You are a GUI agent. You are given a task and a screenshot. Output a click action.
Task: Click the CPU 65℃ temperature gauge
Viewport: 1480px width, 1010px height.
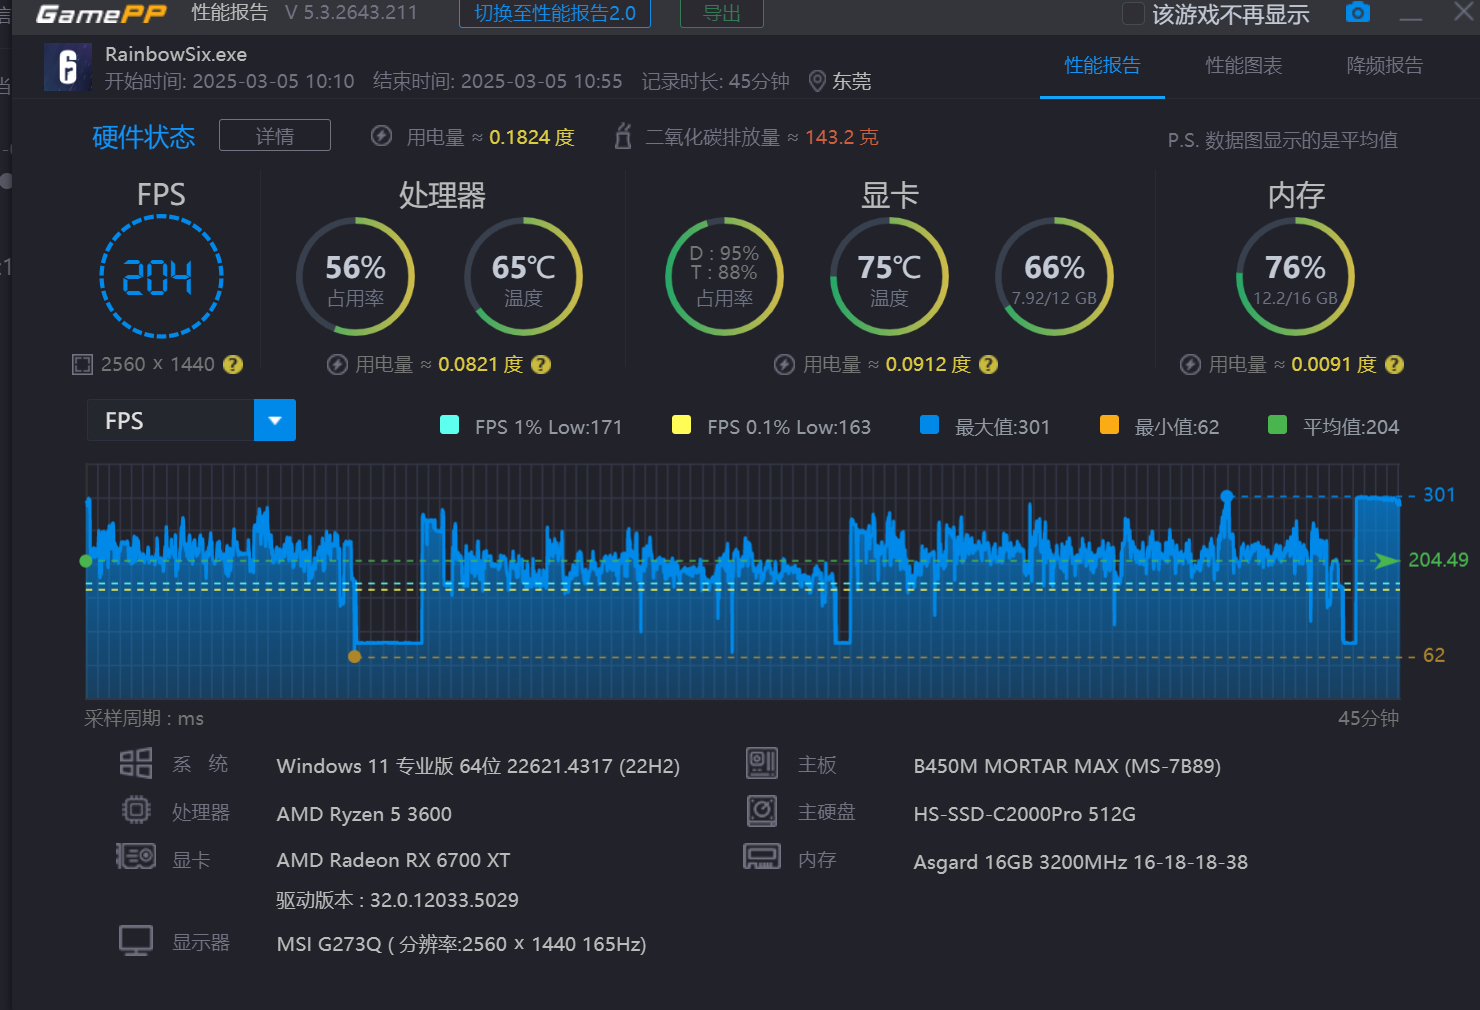click(523, 277)
